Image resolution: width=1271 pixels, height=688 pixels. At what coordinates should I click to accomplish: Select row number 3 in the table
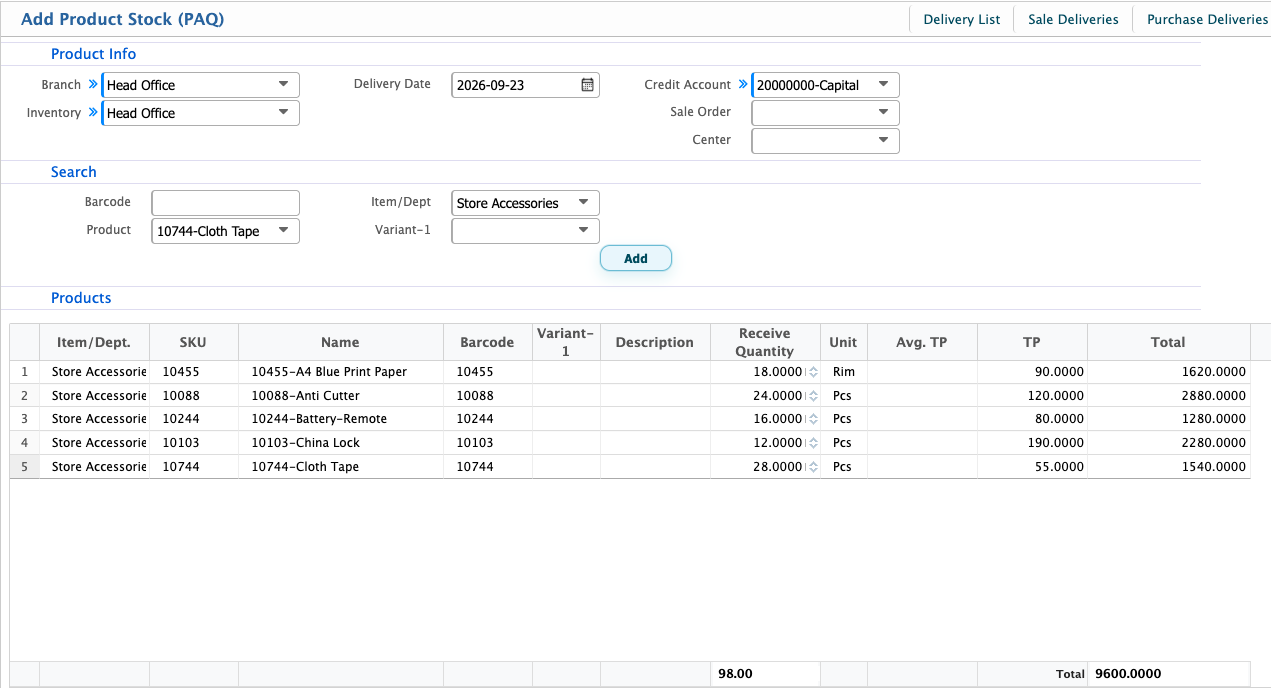click(25, 419)
